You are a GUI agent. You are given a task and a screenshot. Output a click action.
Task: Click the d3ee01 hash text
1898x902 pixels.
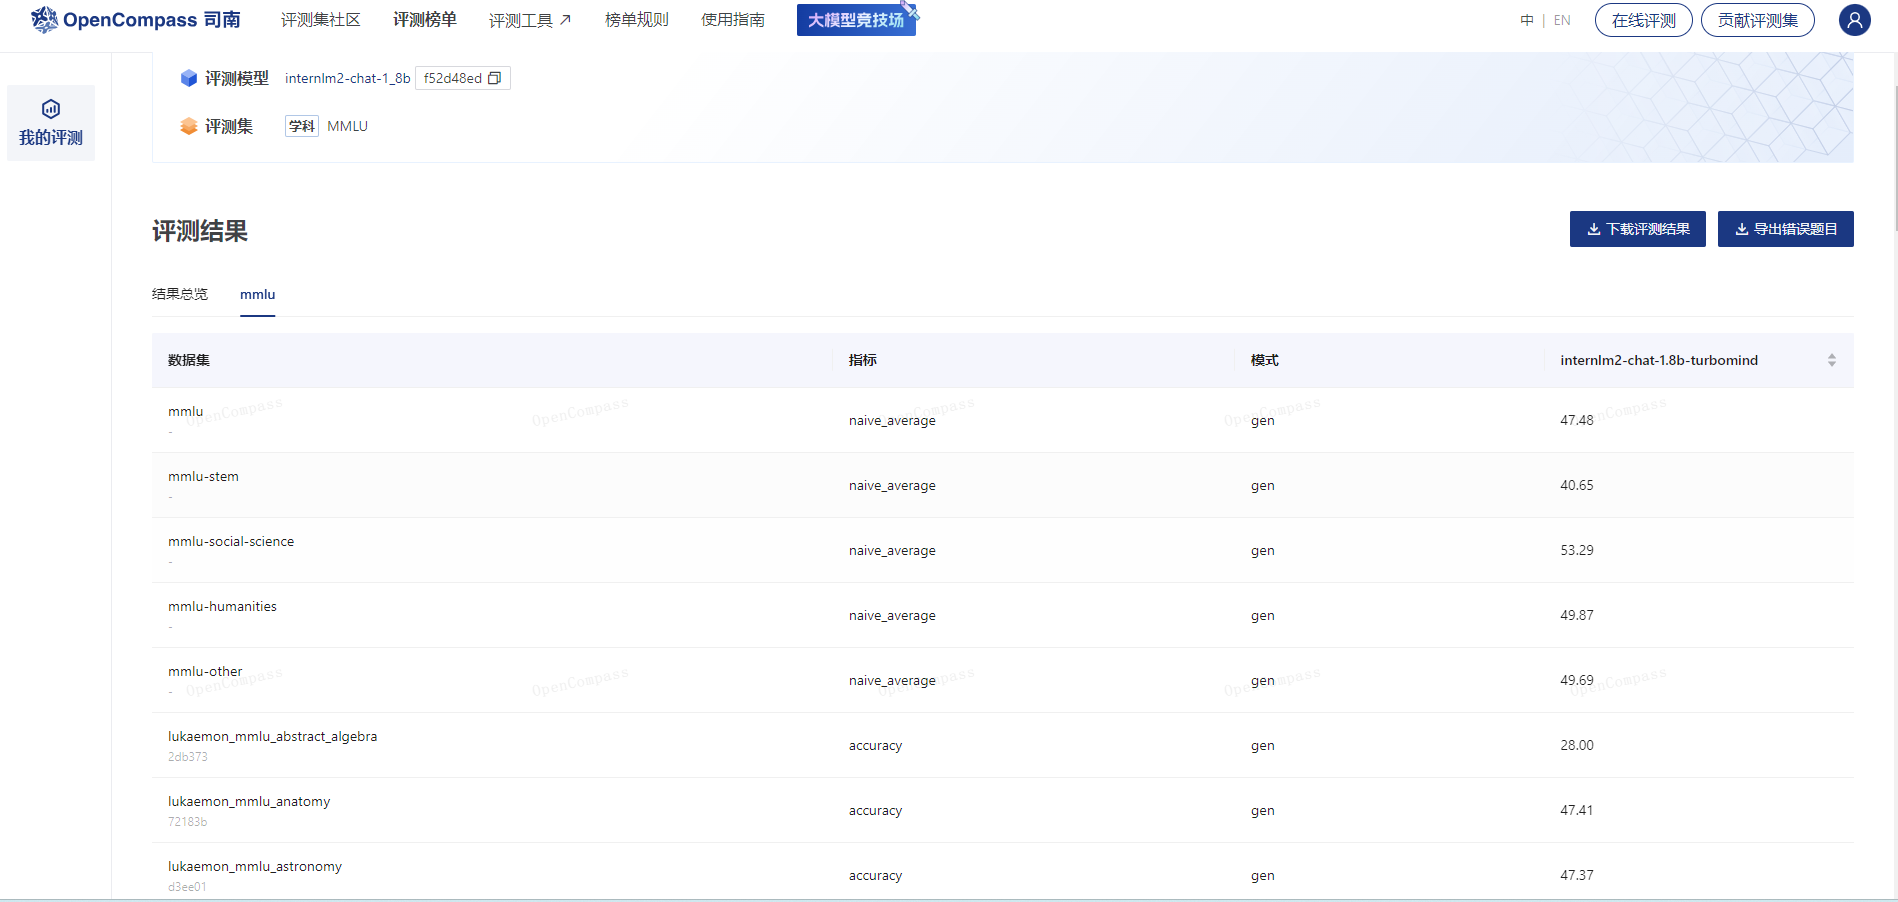[x=187, y=887]
